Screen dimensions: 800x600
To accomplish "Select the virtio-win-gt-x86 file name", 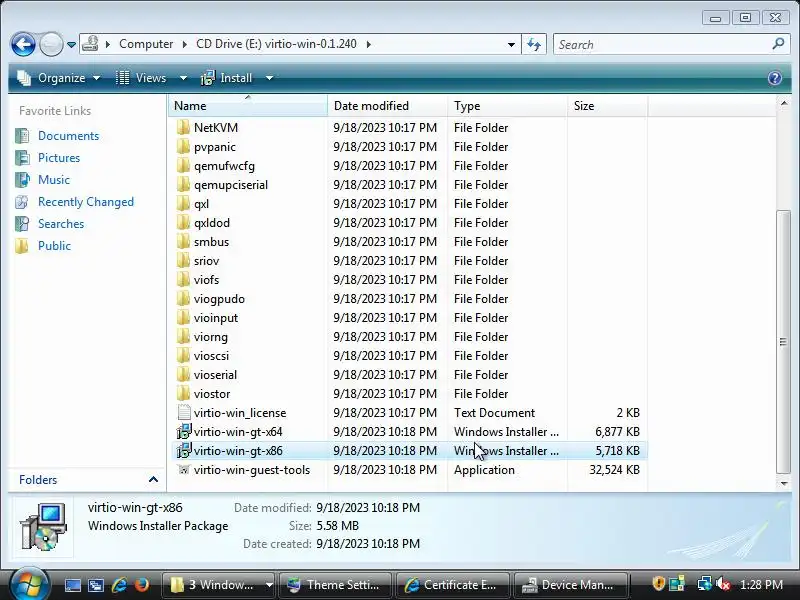I will pyautogui.click(x=238, y=451).
